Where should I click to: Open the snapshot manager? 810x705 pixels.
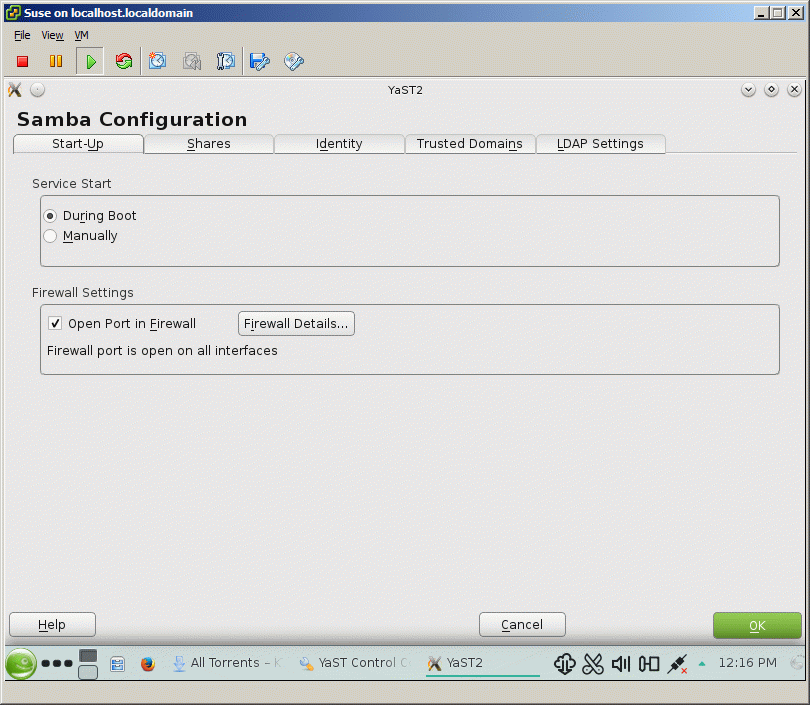tap(226, 61)
